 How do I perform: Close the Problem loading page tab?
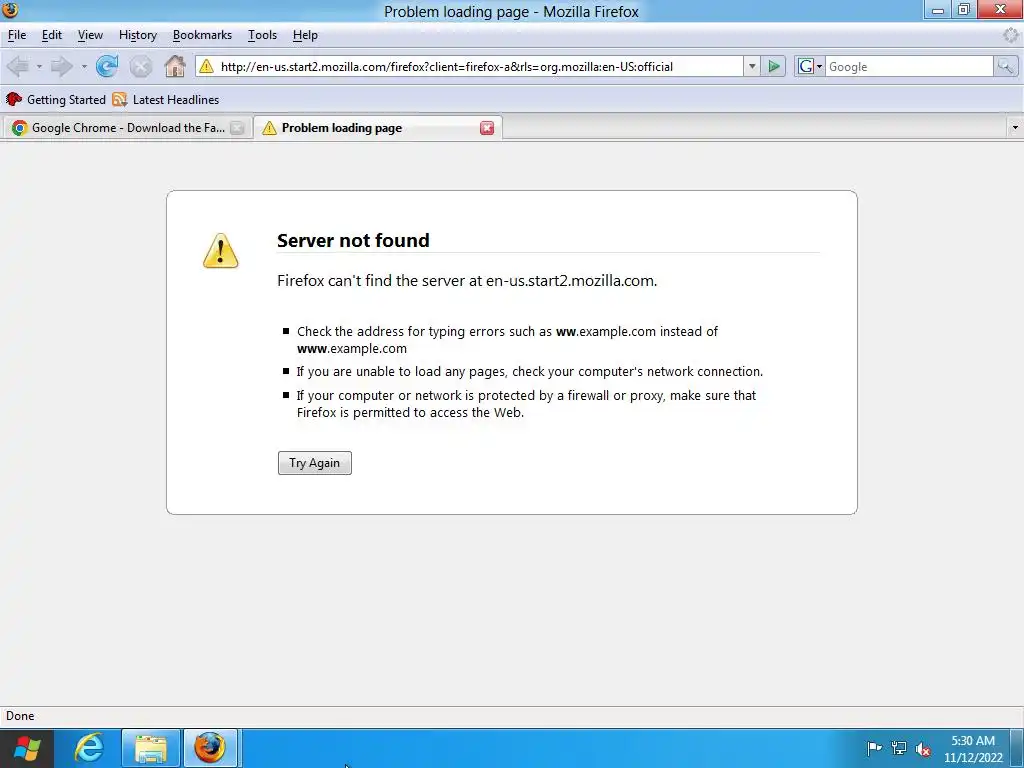point(487,128)
